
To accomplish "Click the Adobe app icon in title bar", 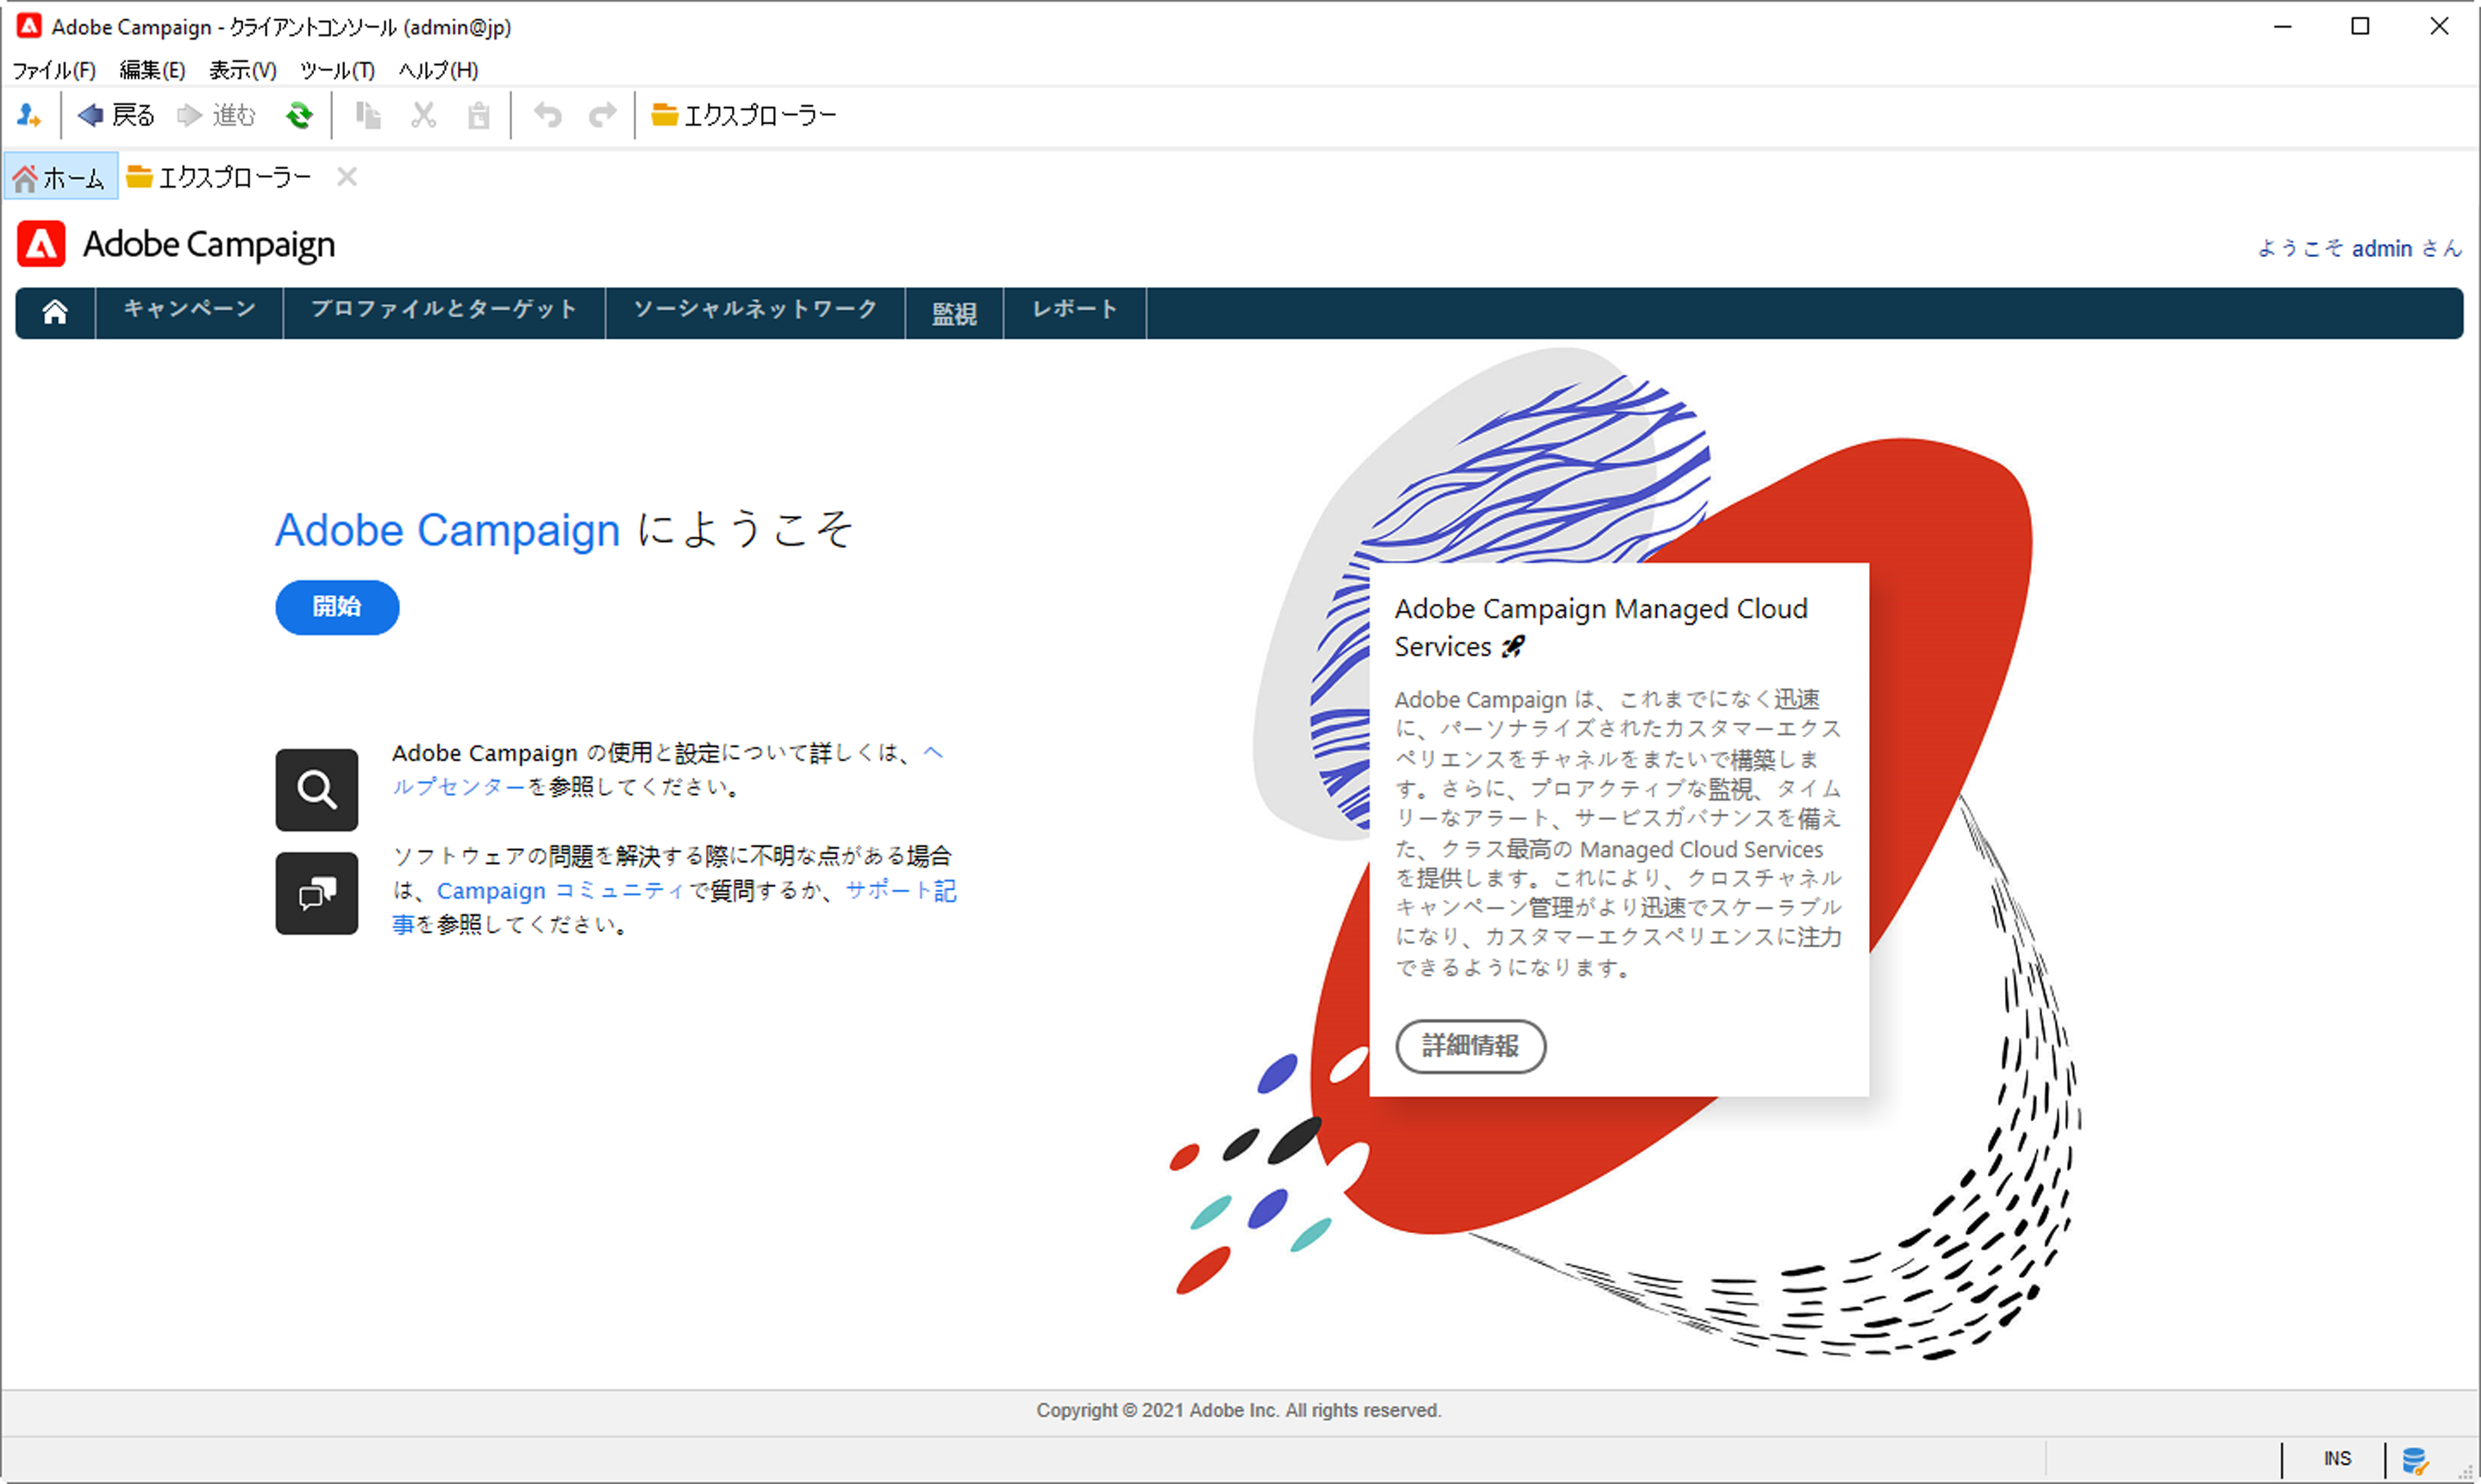I will (x=29, y=26).
